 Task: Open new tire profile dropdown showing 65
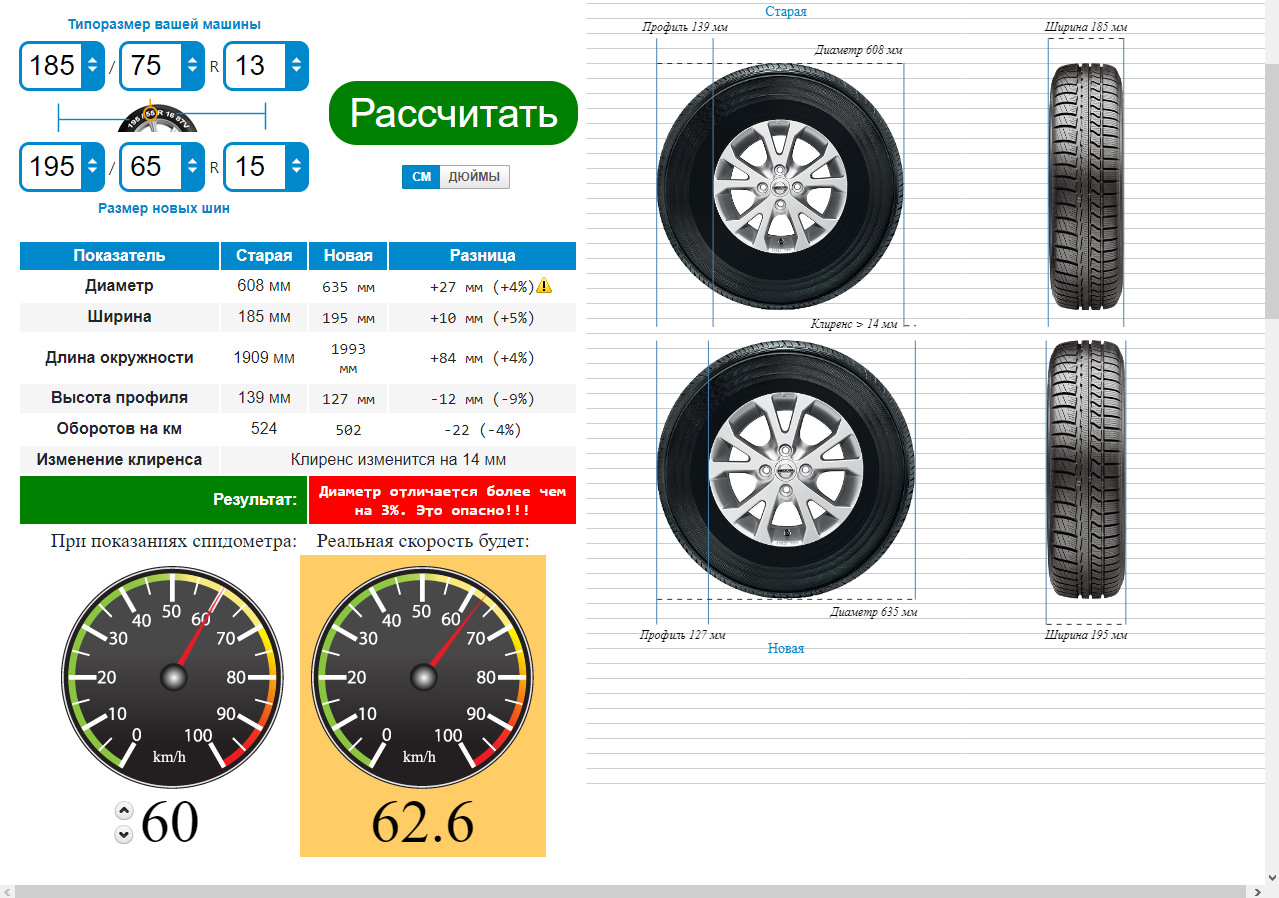[x=163, y=166]
